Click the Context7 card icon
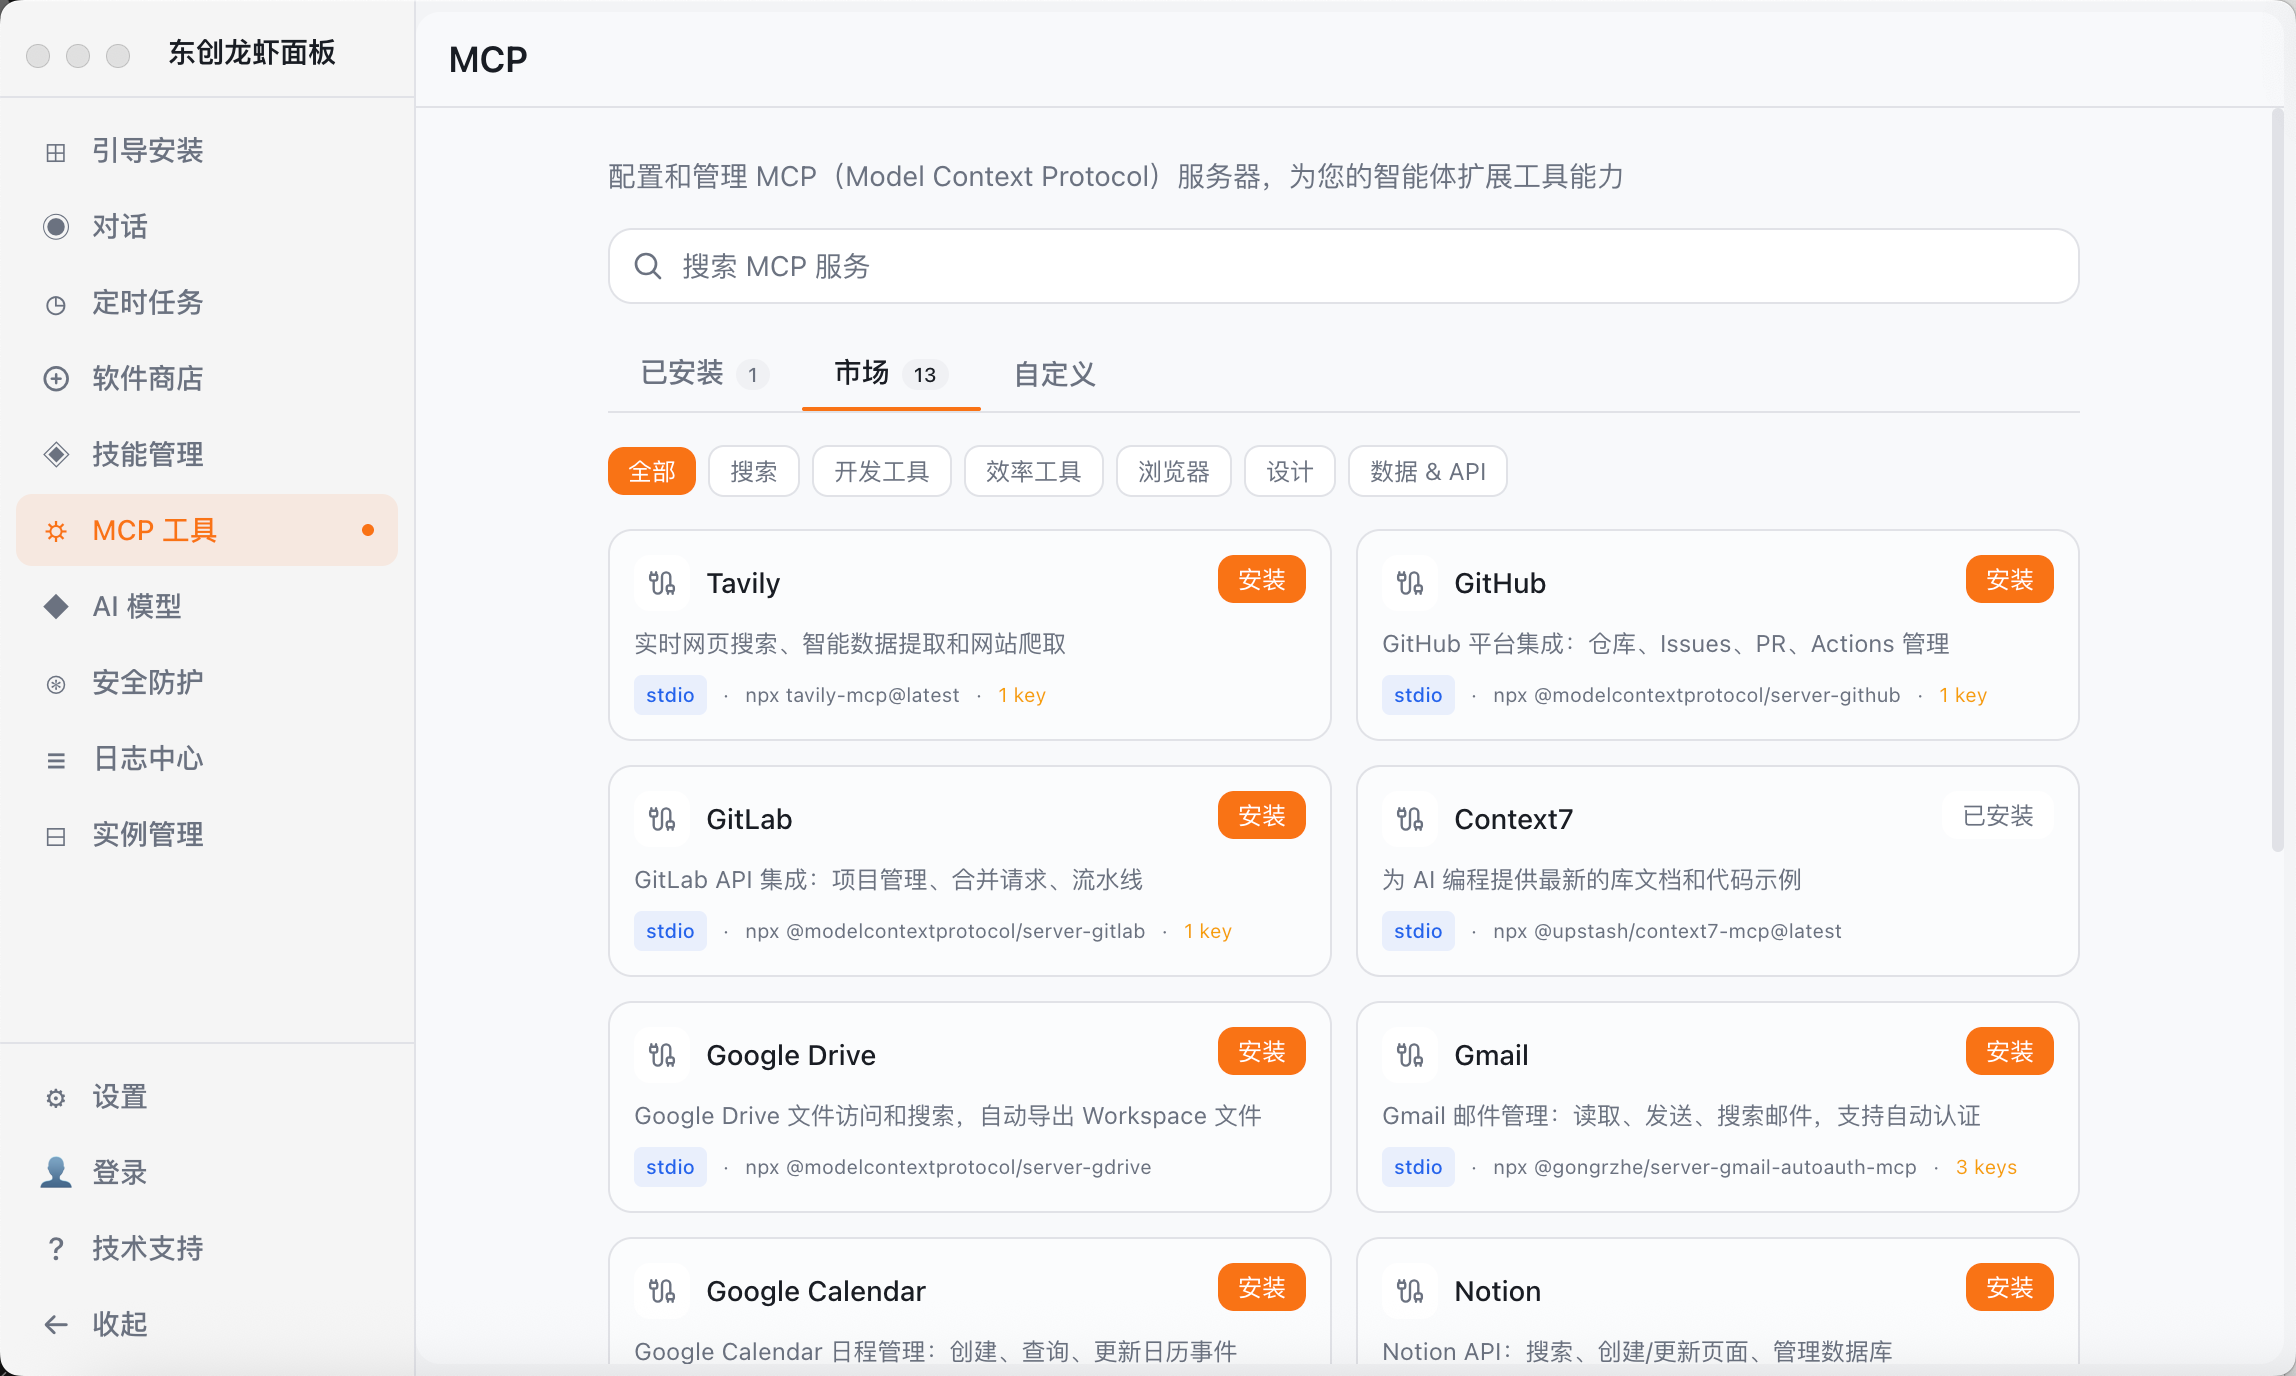2296x1376 pixels. click(x=1410, y=819)
